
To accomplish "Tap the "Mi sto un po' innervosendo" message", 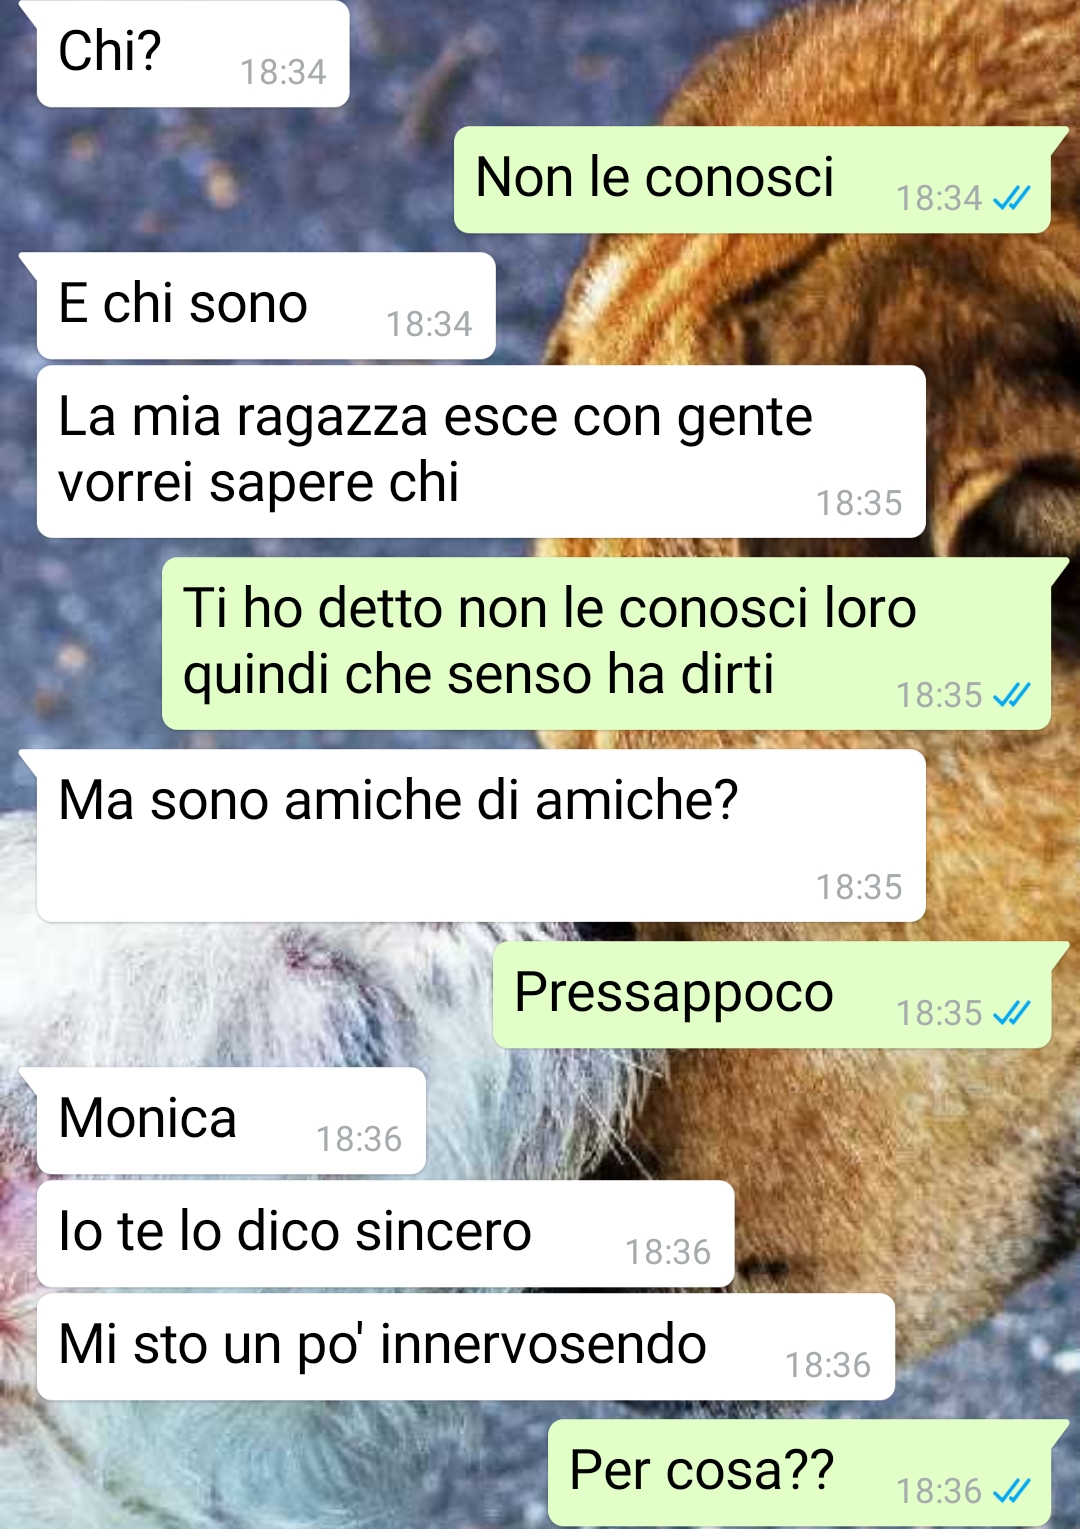I will pyautogui.click(x=465, y=1347).
